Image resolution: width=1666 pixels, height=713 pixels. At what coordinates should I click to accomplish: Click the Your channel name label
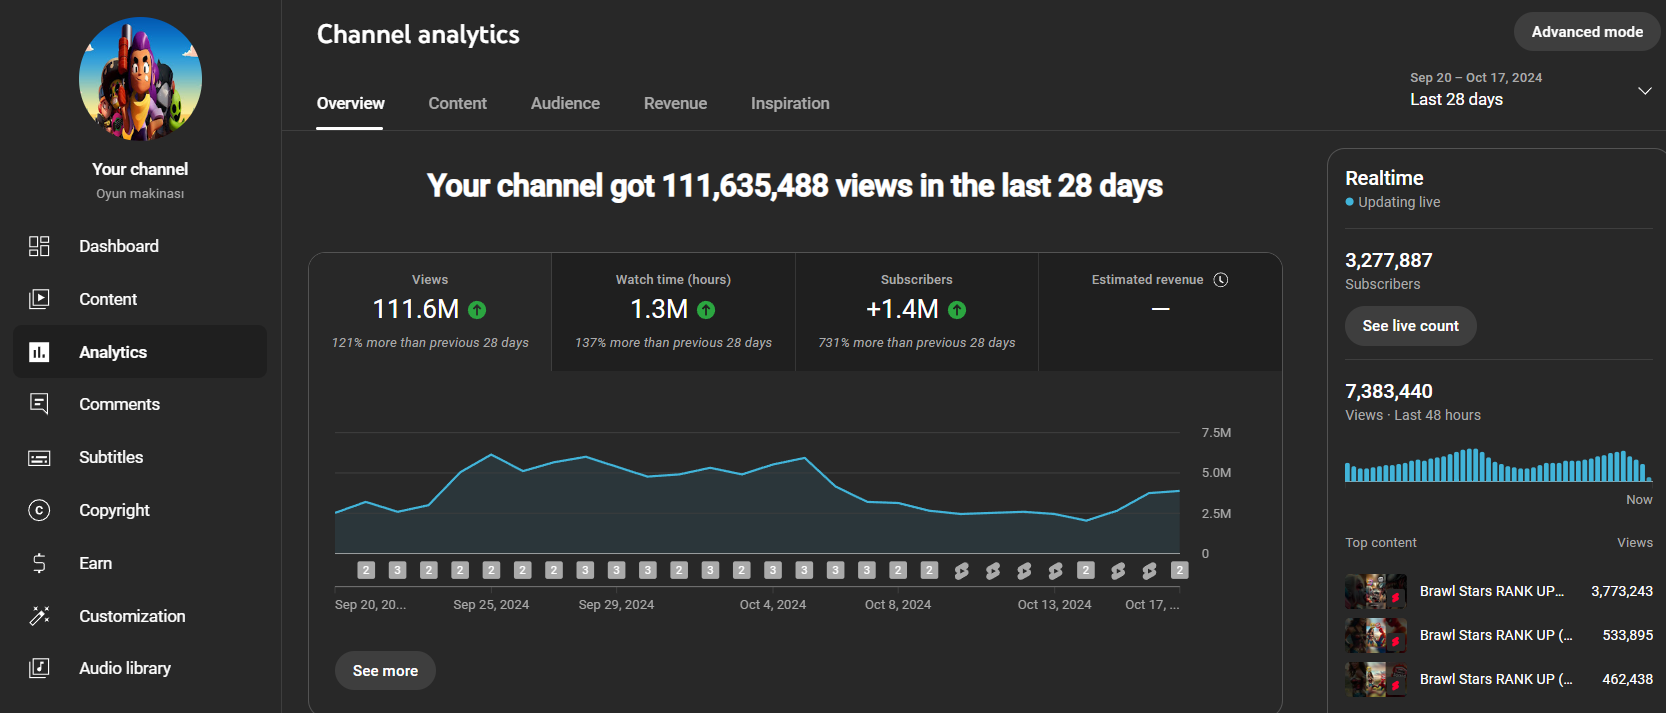(140, 169)
